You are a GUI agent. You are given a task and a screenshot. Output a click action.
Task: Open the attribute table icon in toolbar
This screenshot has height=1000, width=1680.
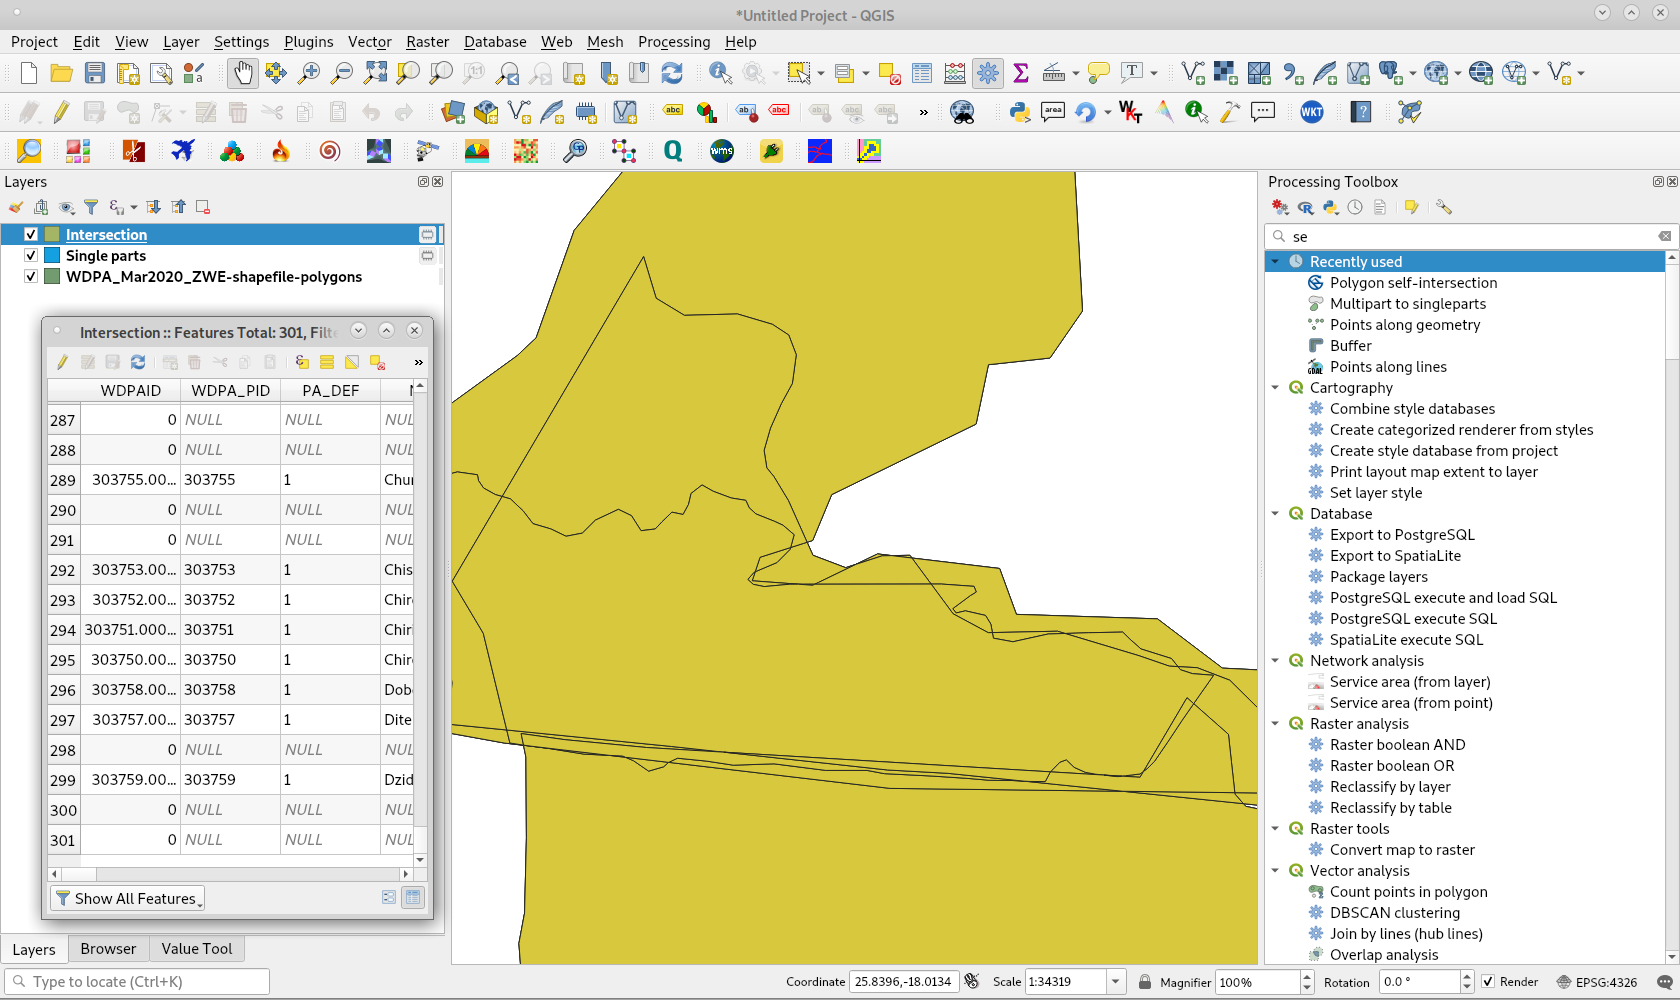(x=922, y=73)
